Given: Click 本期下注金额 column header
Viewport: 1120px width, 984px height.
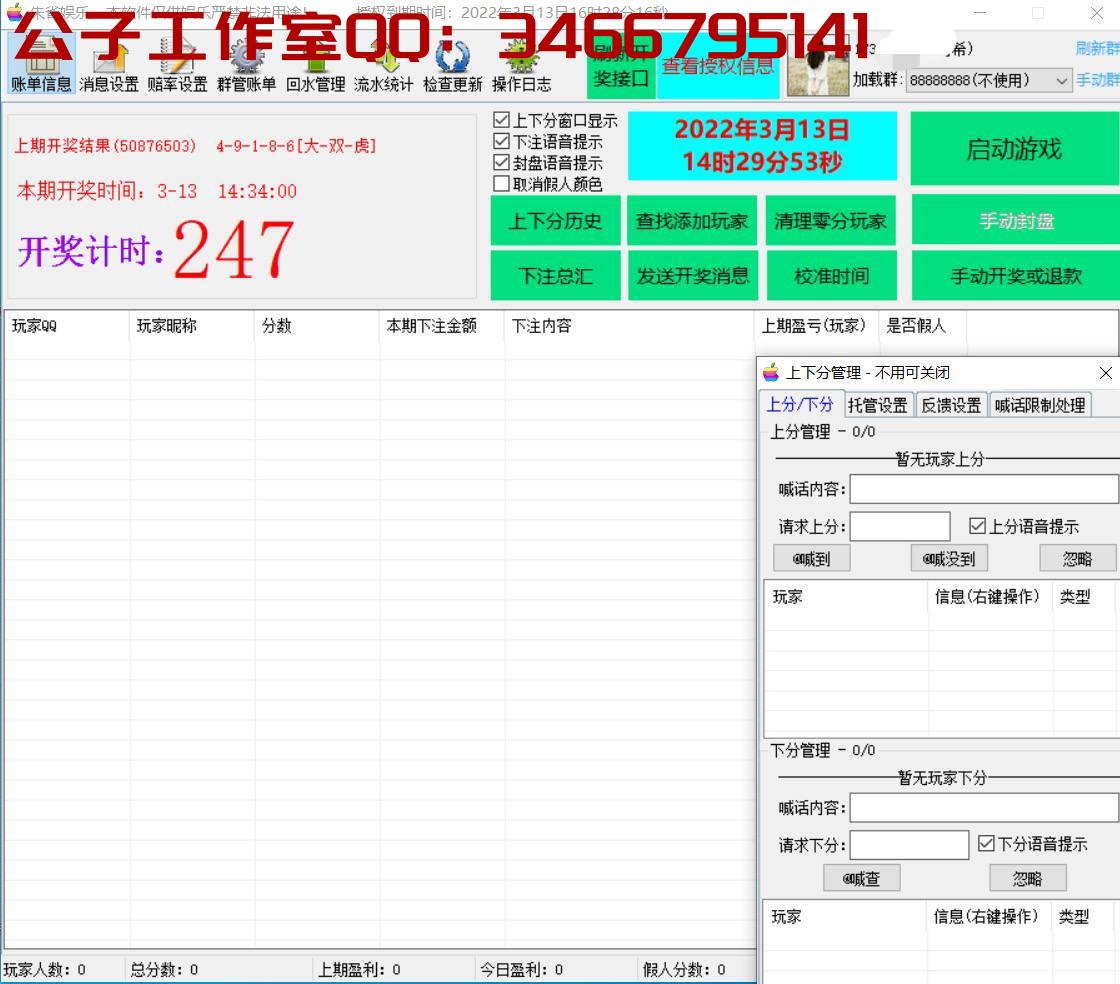Looking at the screenshot, I should (441, 326).
